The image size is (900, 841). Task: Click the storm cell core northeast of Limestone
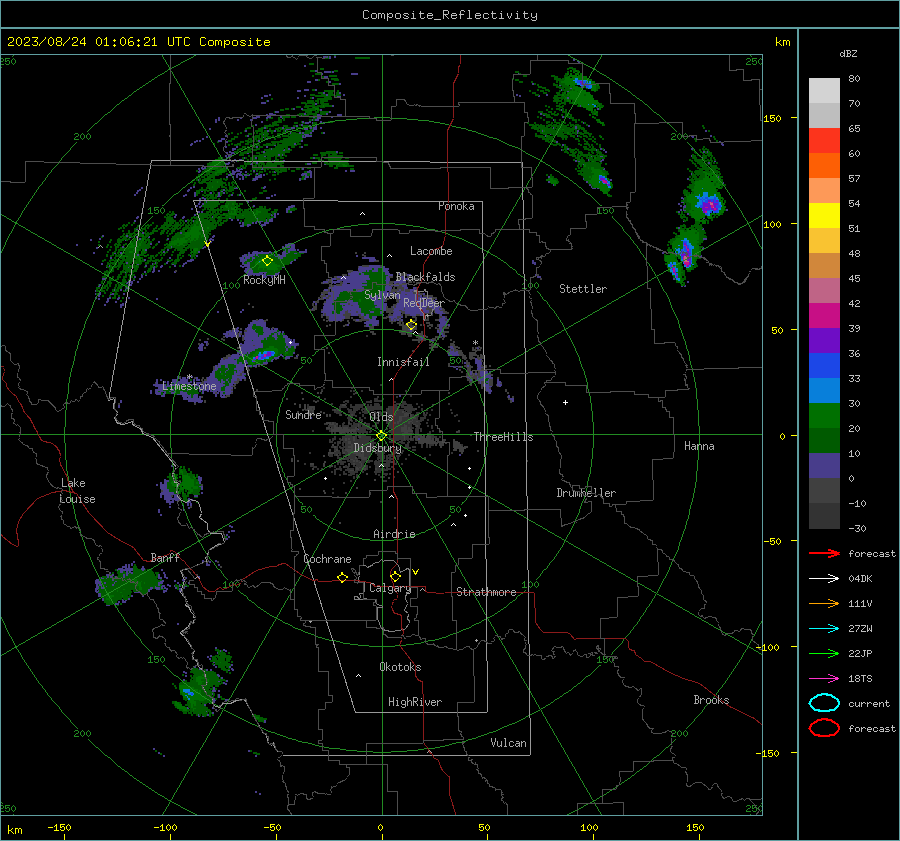click(x=264, y=355)
